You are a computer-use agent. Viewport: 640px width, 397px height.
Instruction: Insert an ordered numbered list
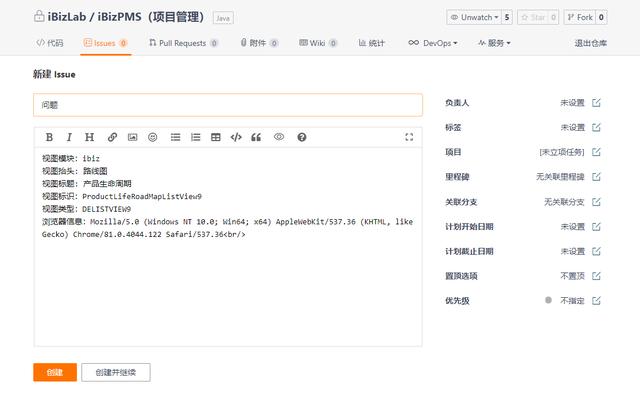click(196, 137)
